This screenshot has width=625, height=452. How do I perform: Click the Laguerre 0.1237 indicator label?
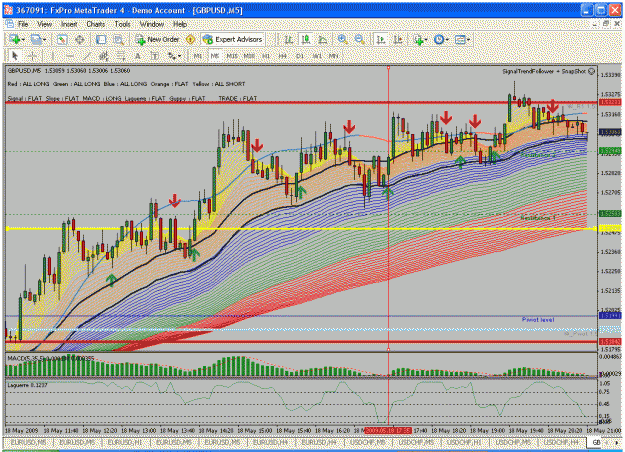[27, 385]
